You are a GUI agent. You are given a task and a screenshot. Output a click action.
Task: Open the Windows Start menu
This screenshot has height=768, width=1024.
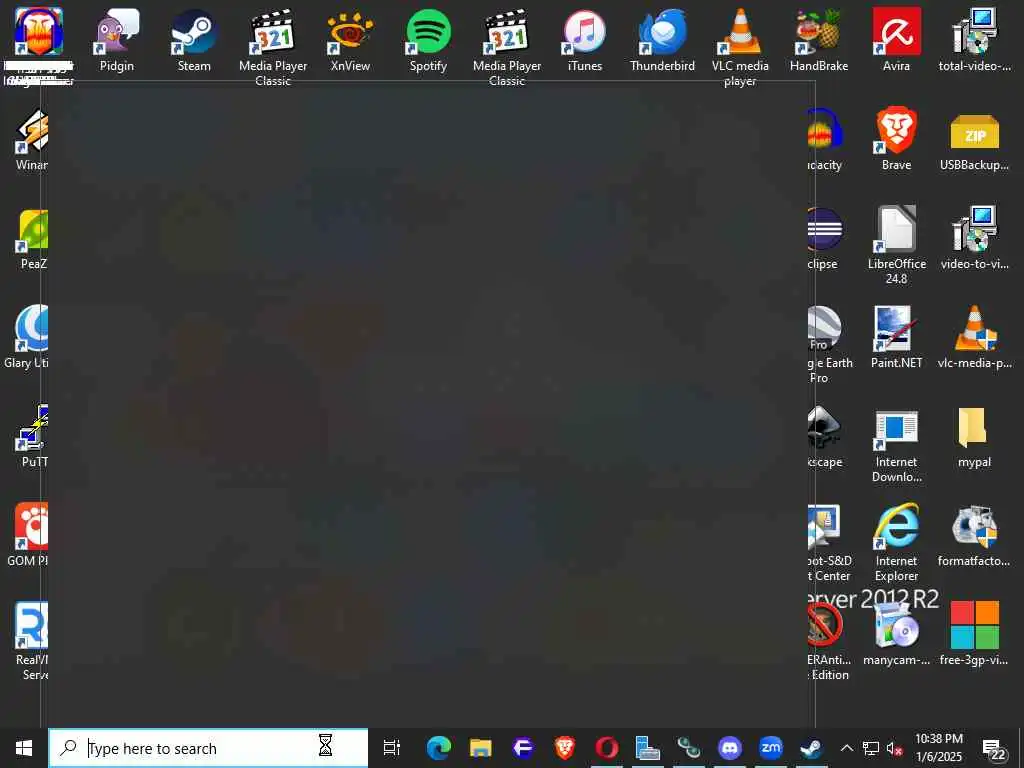[x=24, y=748]
